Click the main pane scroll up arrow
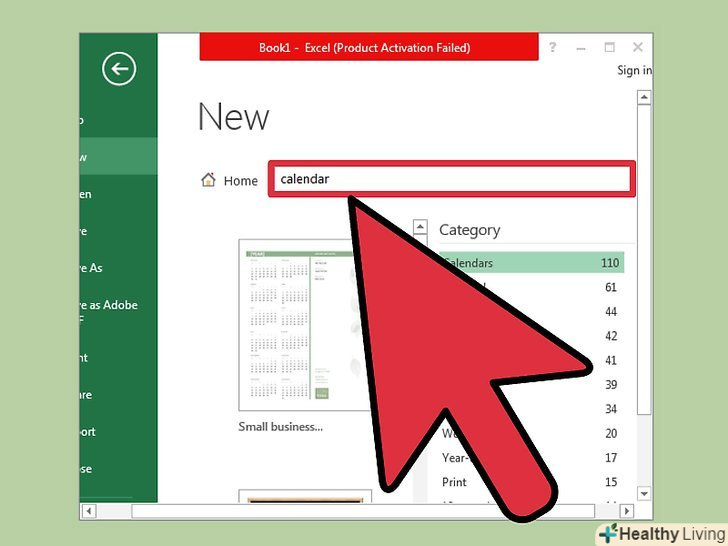Screen dimensions: 728x546 [x=644, y=98]
